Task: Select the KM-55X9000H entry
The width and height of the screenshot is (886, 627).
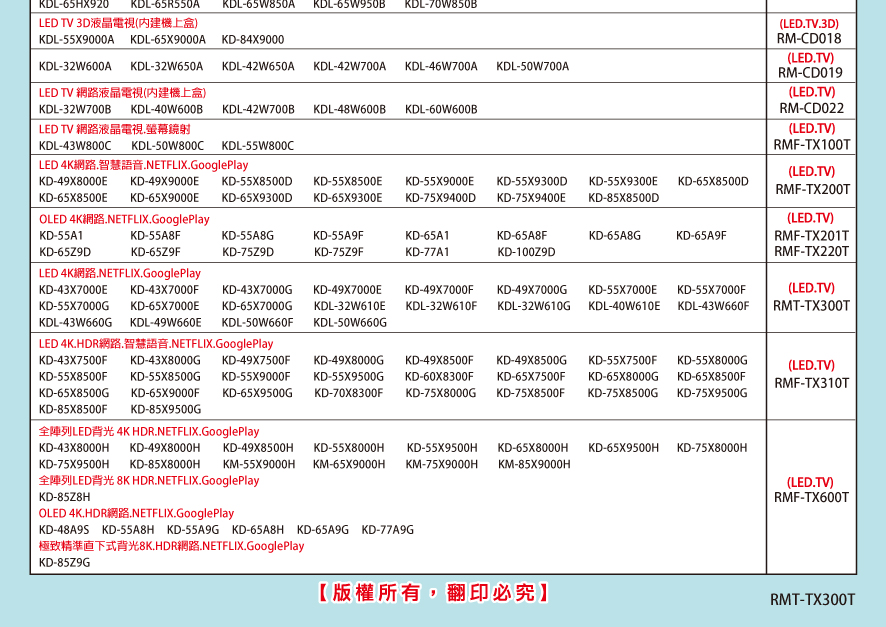Action: click(x=259, y=464)
